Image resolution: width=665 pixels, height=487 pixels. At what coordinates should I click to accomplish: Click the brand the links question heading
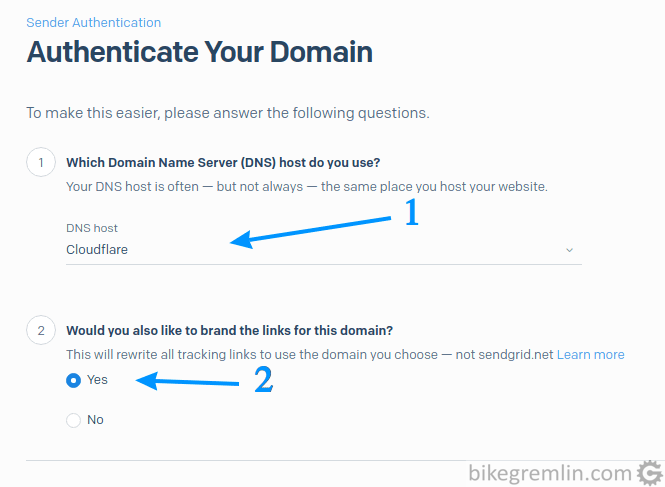coord(229,330)
